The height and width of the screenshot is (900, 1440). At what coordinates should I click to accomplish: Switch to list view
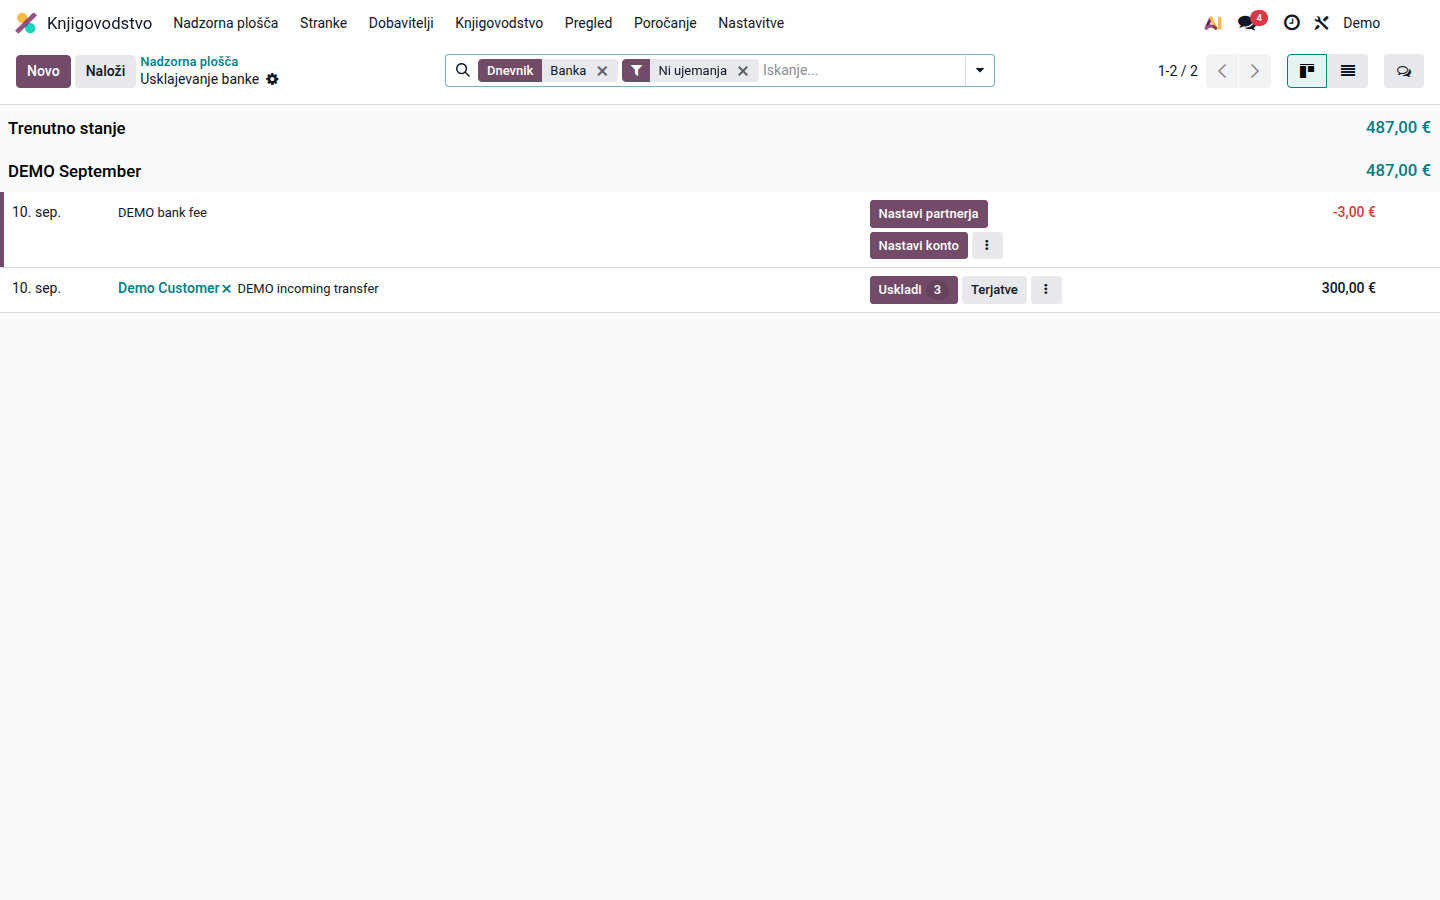1348,71
